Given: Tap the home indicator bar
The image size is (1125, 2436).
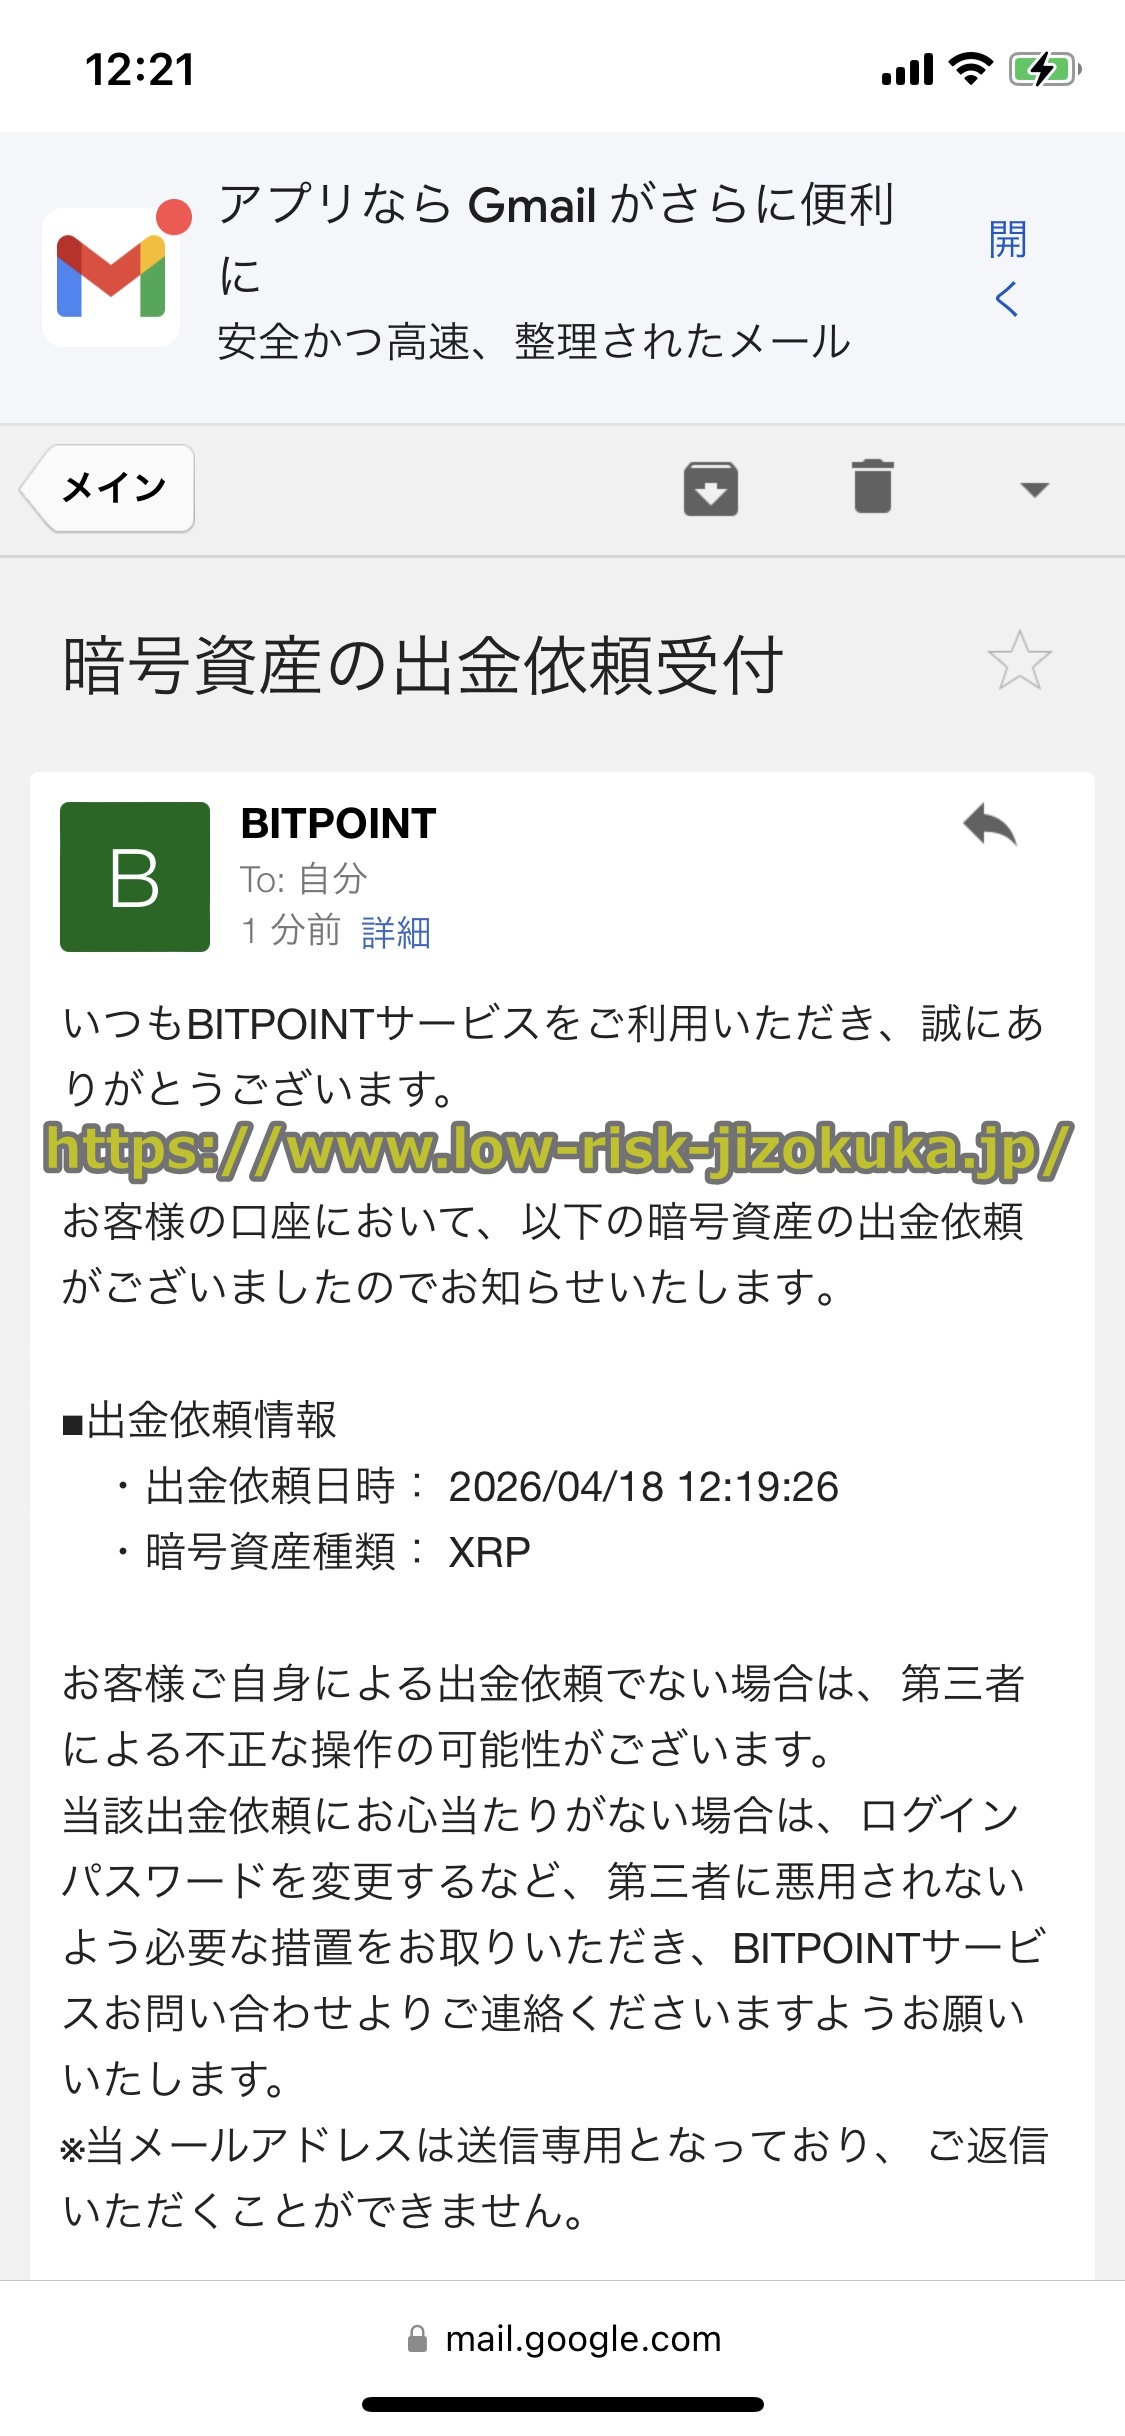Looking at the screenshot, I should click(x=563, y=2404).
